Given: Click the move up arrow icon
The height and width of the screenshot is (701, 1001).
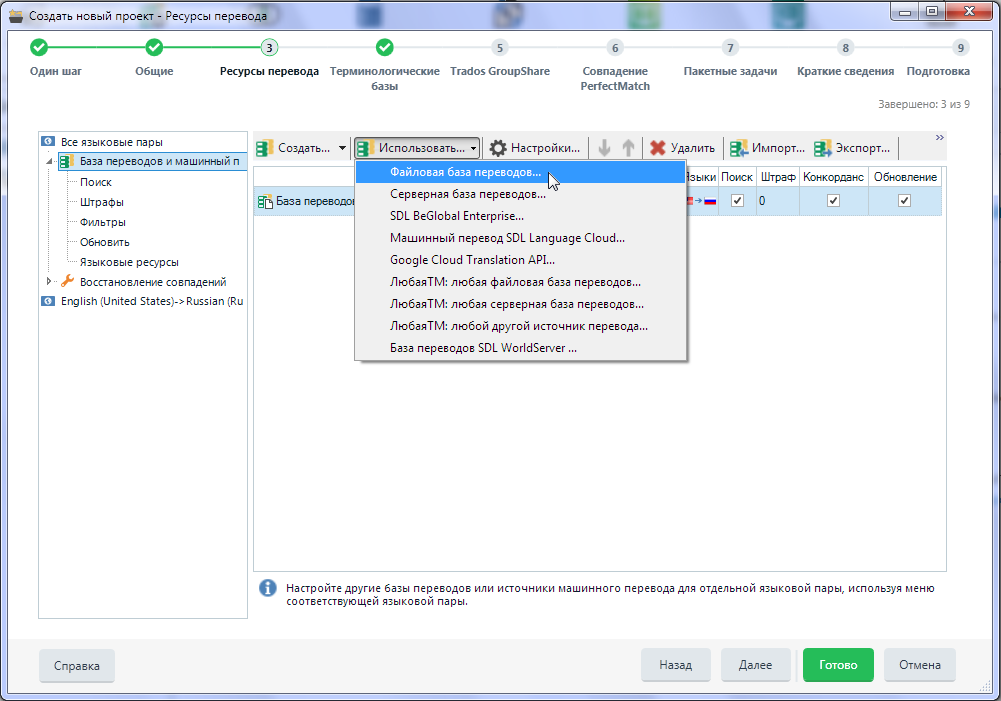Looking at the screenshot, I should [628, 148].
